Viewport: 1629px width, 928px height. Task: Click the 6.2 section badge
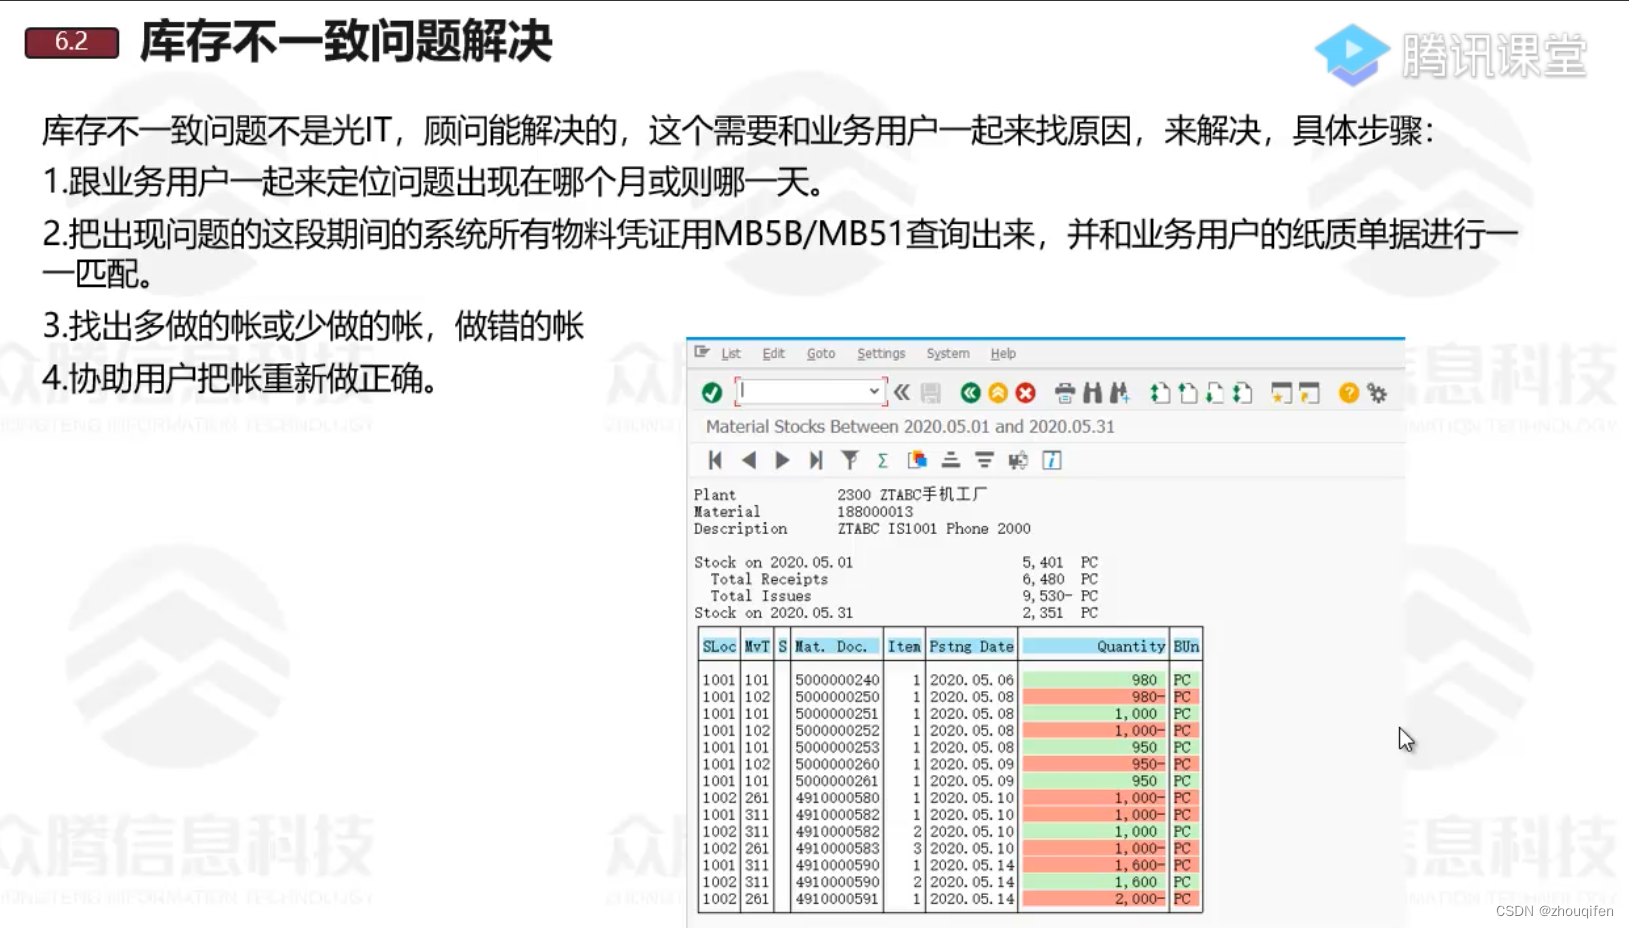tap(72, 42)
